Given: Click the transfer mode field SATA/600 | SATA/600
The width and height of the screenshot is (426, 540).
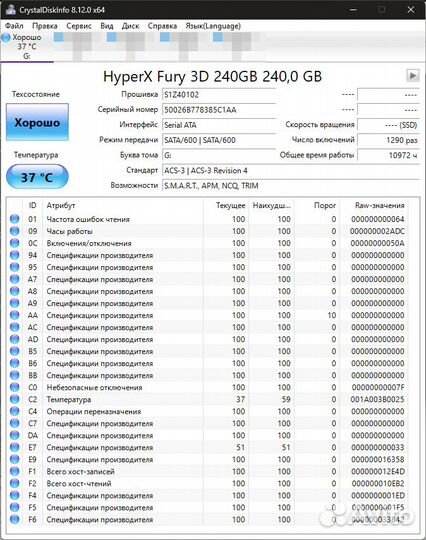Looking at the screenshot, I should 219,140.
